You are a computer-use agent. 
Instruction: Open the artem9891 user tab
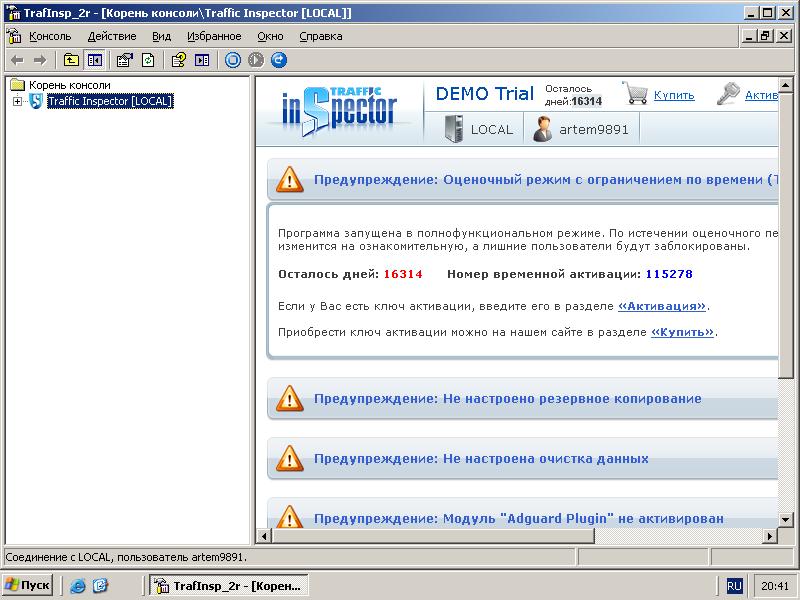click(582, 129)
